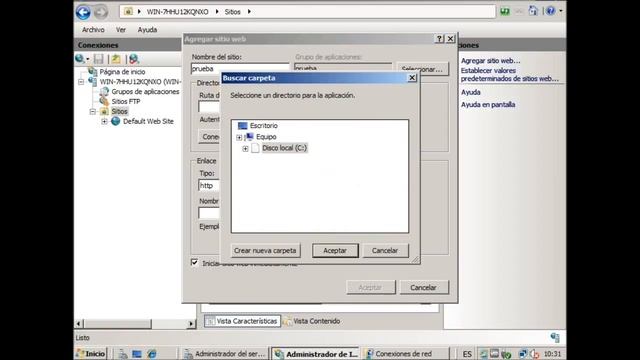The image size is (640, 360).
Task: Click Cancelar in Agregar sitio web dialog
Action: [424, 287]
